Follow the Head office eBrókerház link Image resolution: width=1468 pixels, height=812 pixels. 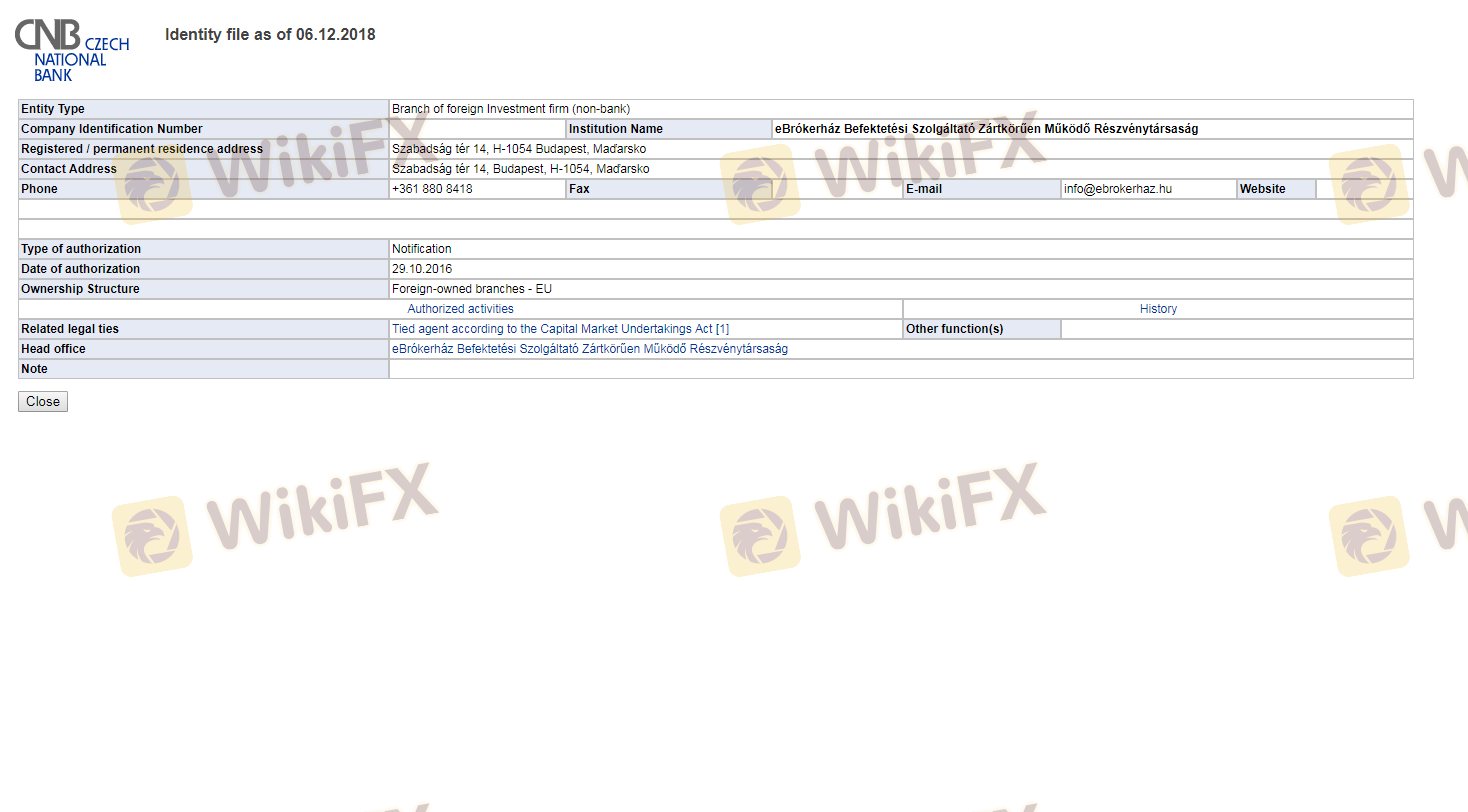[x=589, y=349]
